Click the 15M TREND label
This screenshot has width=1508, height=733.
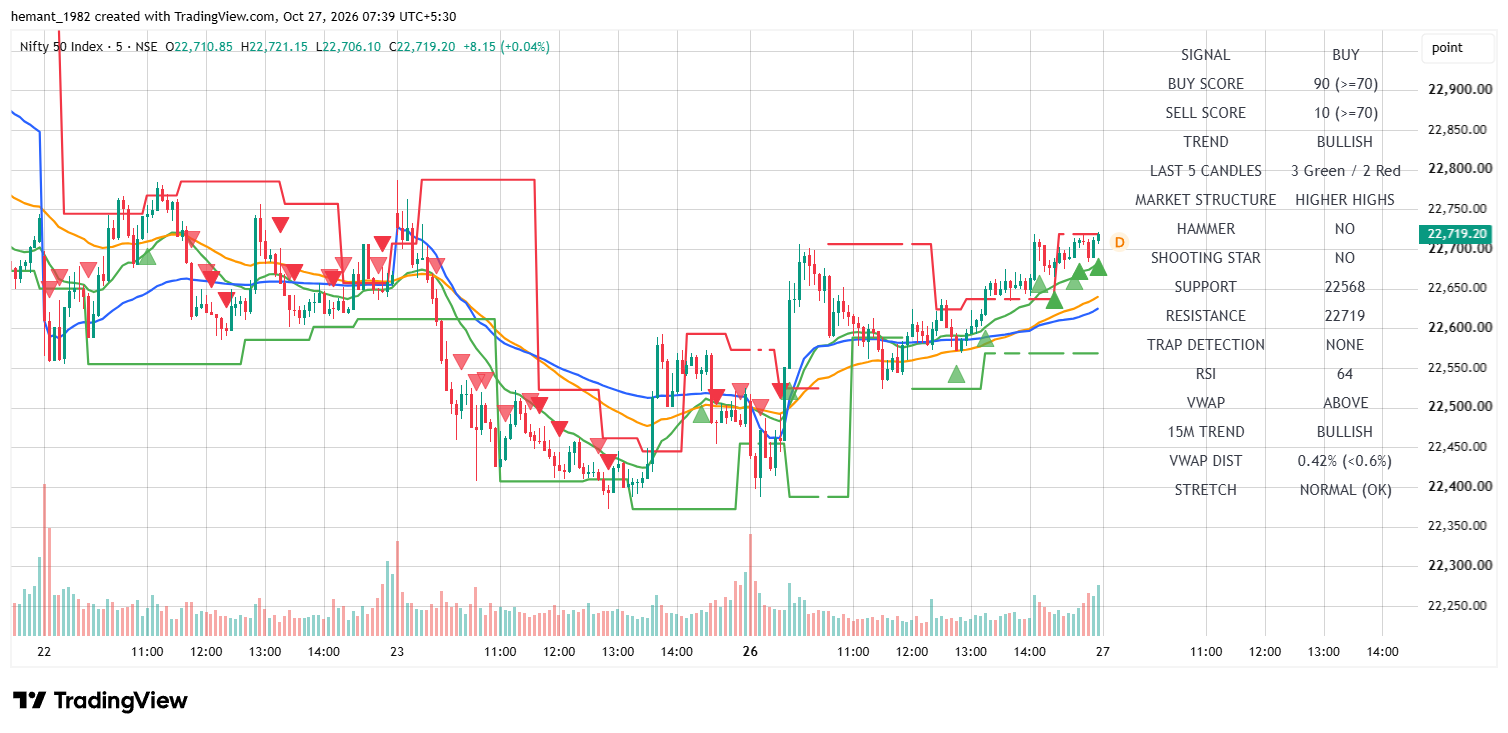click(x=1205, y=432)
